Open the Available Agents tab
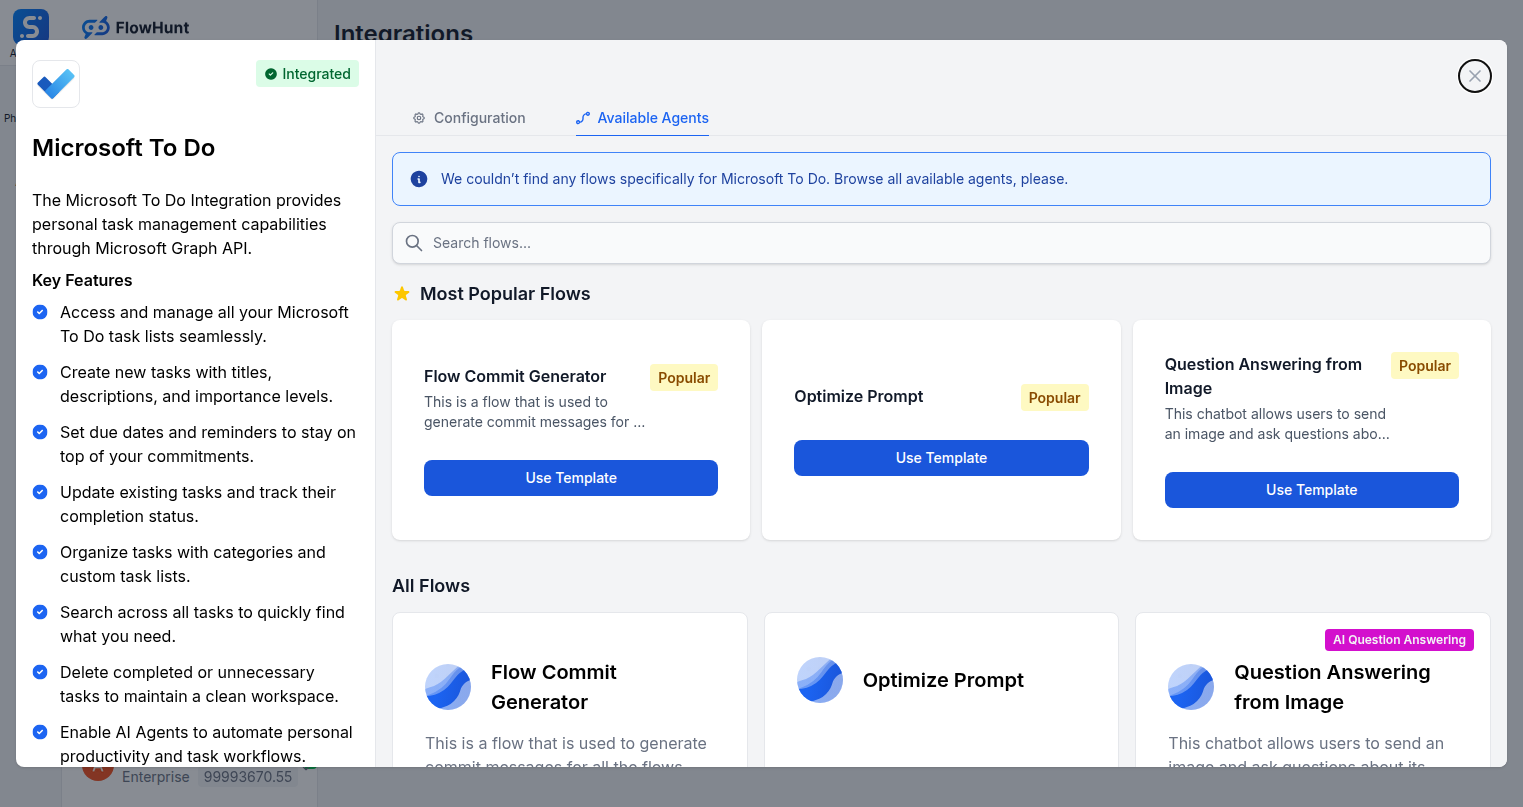The image size is (1523, 807). pos(642,118)
